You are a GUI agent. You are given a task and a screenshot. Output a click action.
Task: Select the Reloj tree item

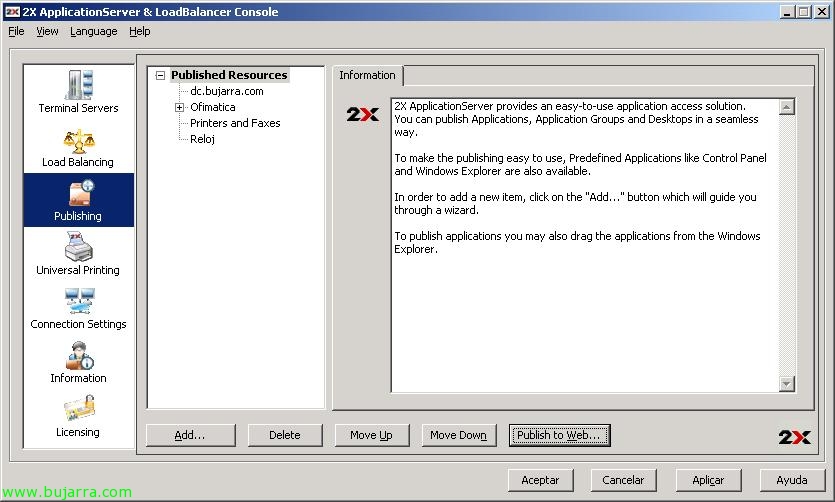[x=202, y=139]
